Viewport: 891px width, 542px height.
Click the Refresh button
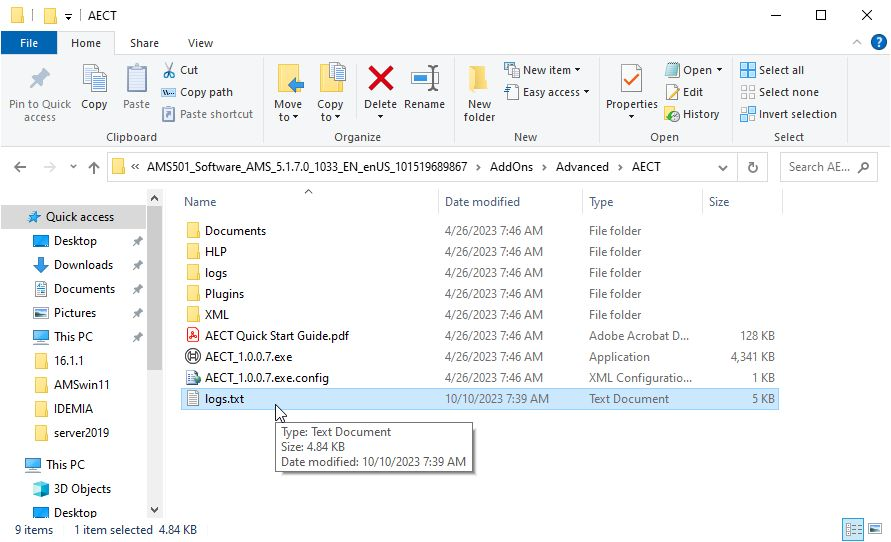coord(753,168)
